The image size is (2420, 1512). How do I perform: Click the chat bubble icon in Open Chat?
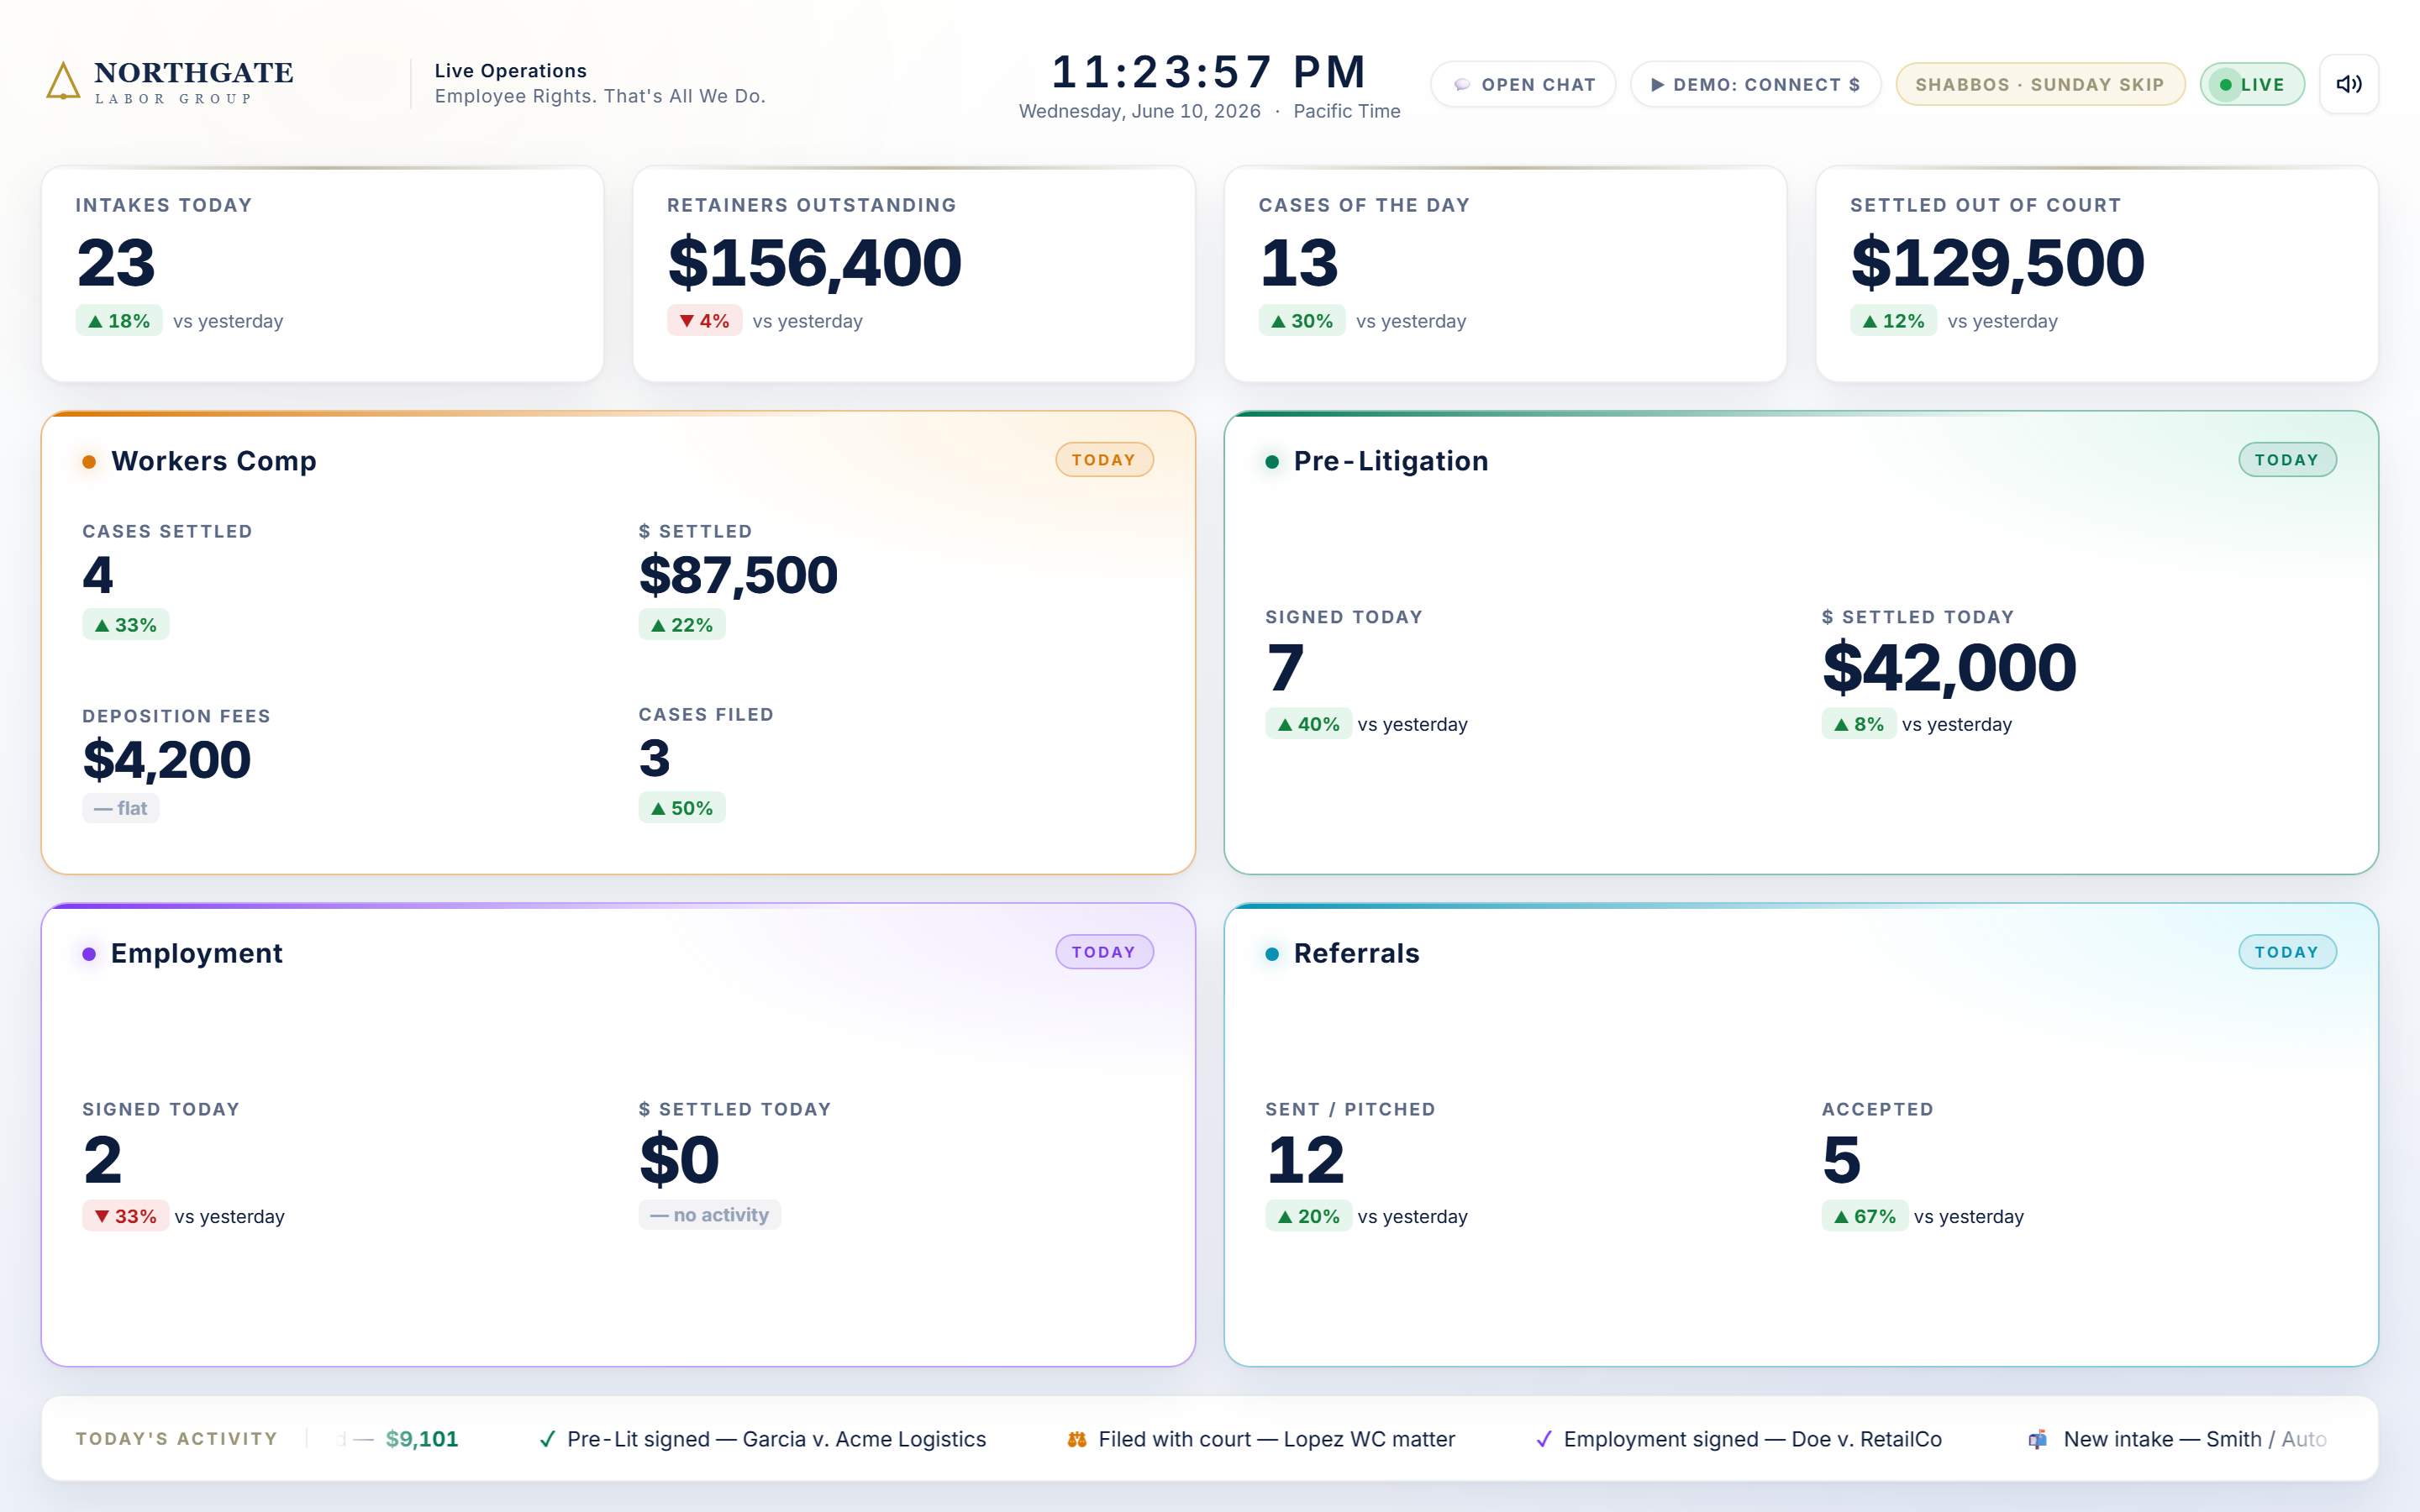click(1462, 85)
